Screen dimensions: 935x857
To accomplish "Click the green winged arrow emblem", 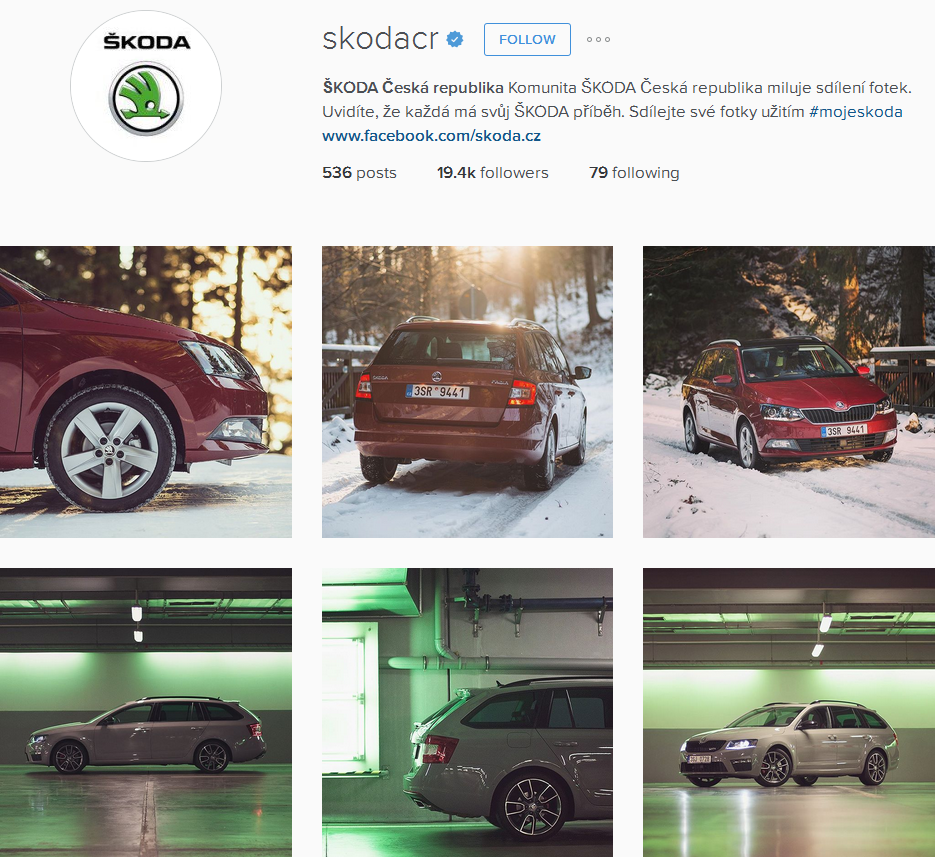I will (x=146, y=99).
